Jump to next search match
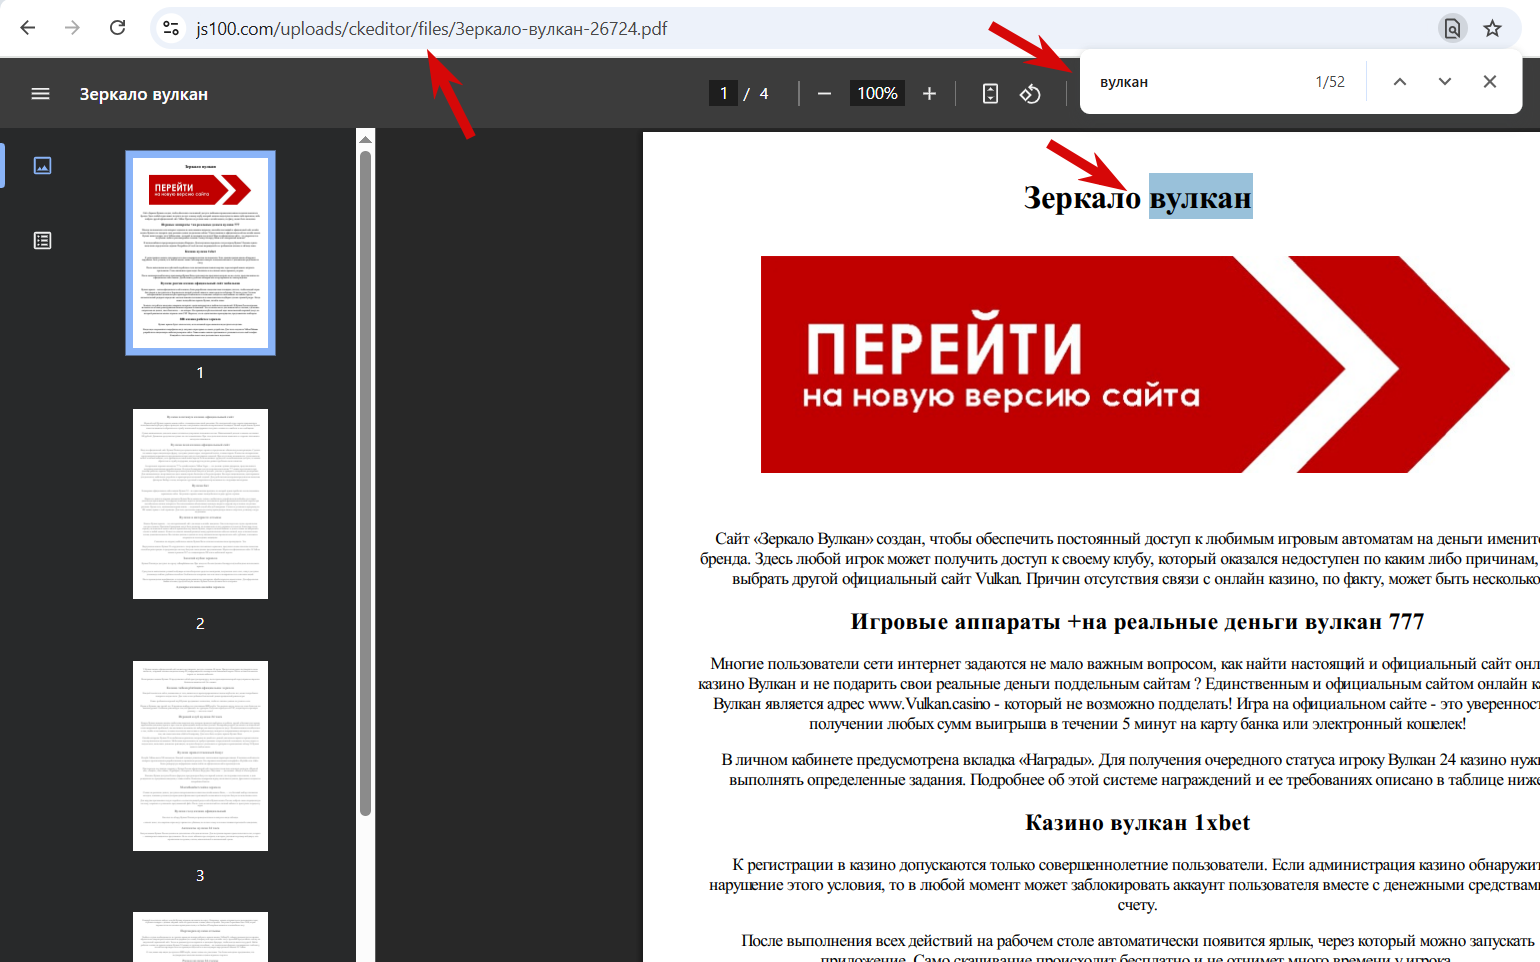Viewport: 1540px width, 962px height. pyautogui.click(x=1444, y=82)
